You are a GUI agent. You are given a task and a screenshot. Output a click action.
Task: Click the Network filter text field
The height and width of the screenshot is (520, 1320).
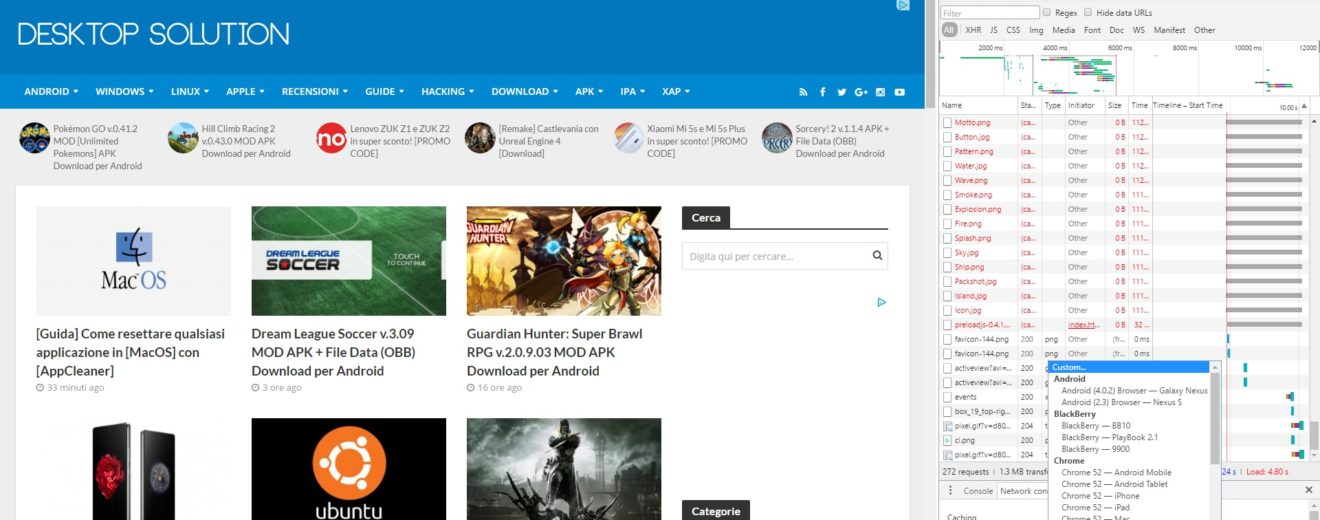(988, 13)
